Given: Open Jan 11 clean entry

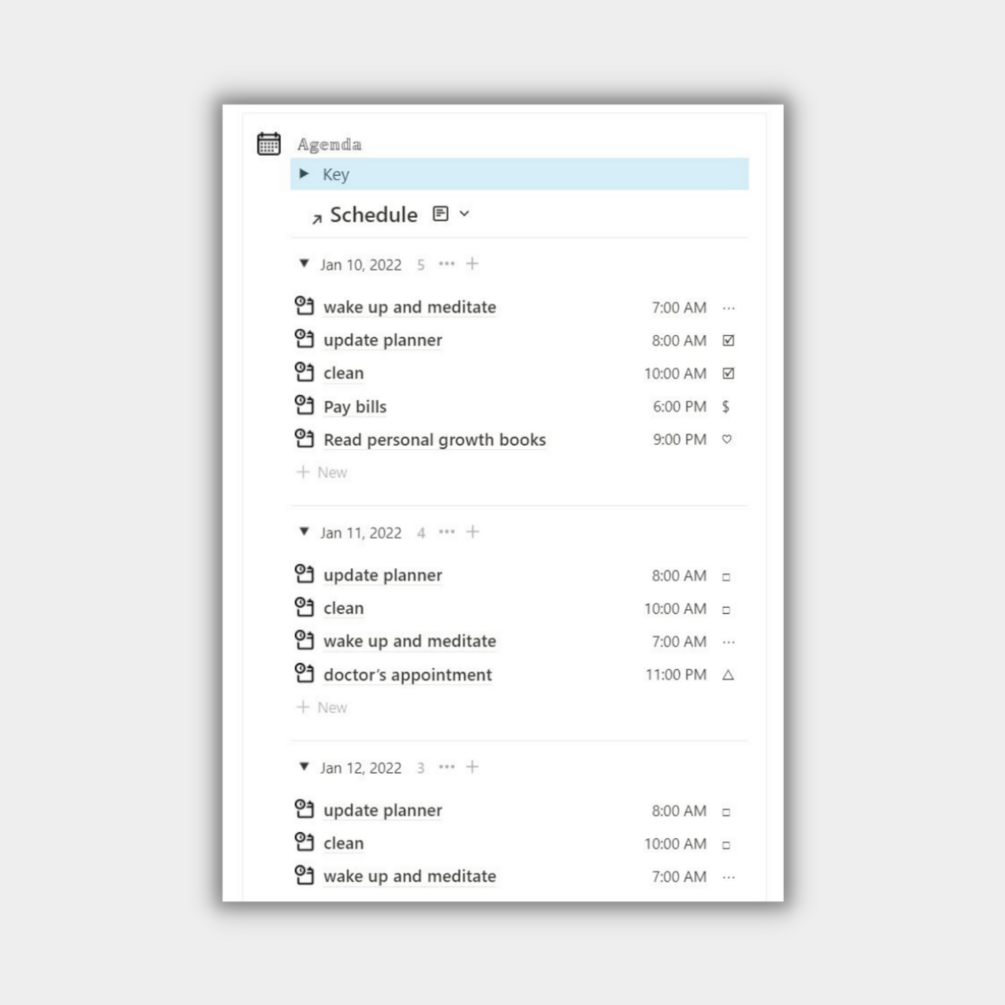Looking at the screenshot, I should (344, 608).
